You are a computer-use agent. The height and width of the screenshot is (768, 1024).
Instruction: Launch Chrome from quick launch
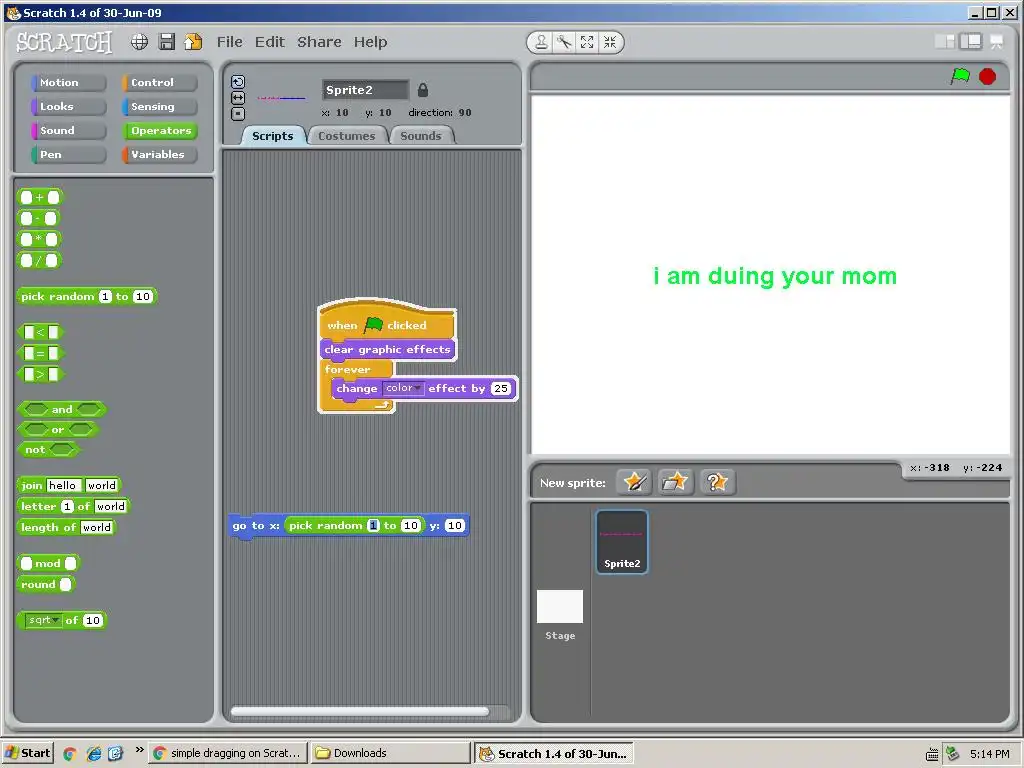[x=70, y=754]
